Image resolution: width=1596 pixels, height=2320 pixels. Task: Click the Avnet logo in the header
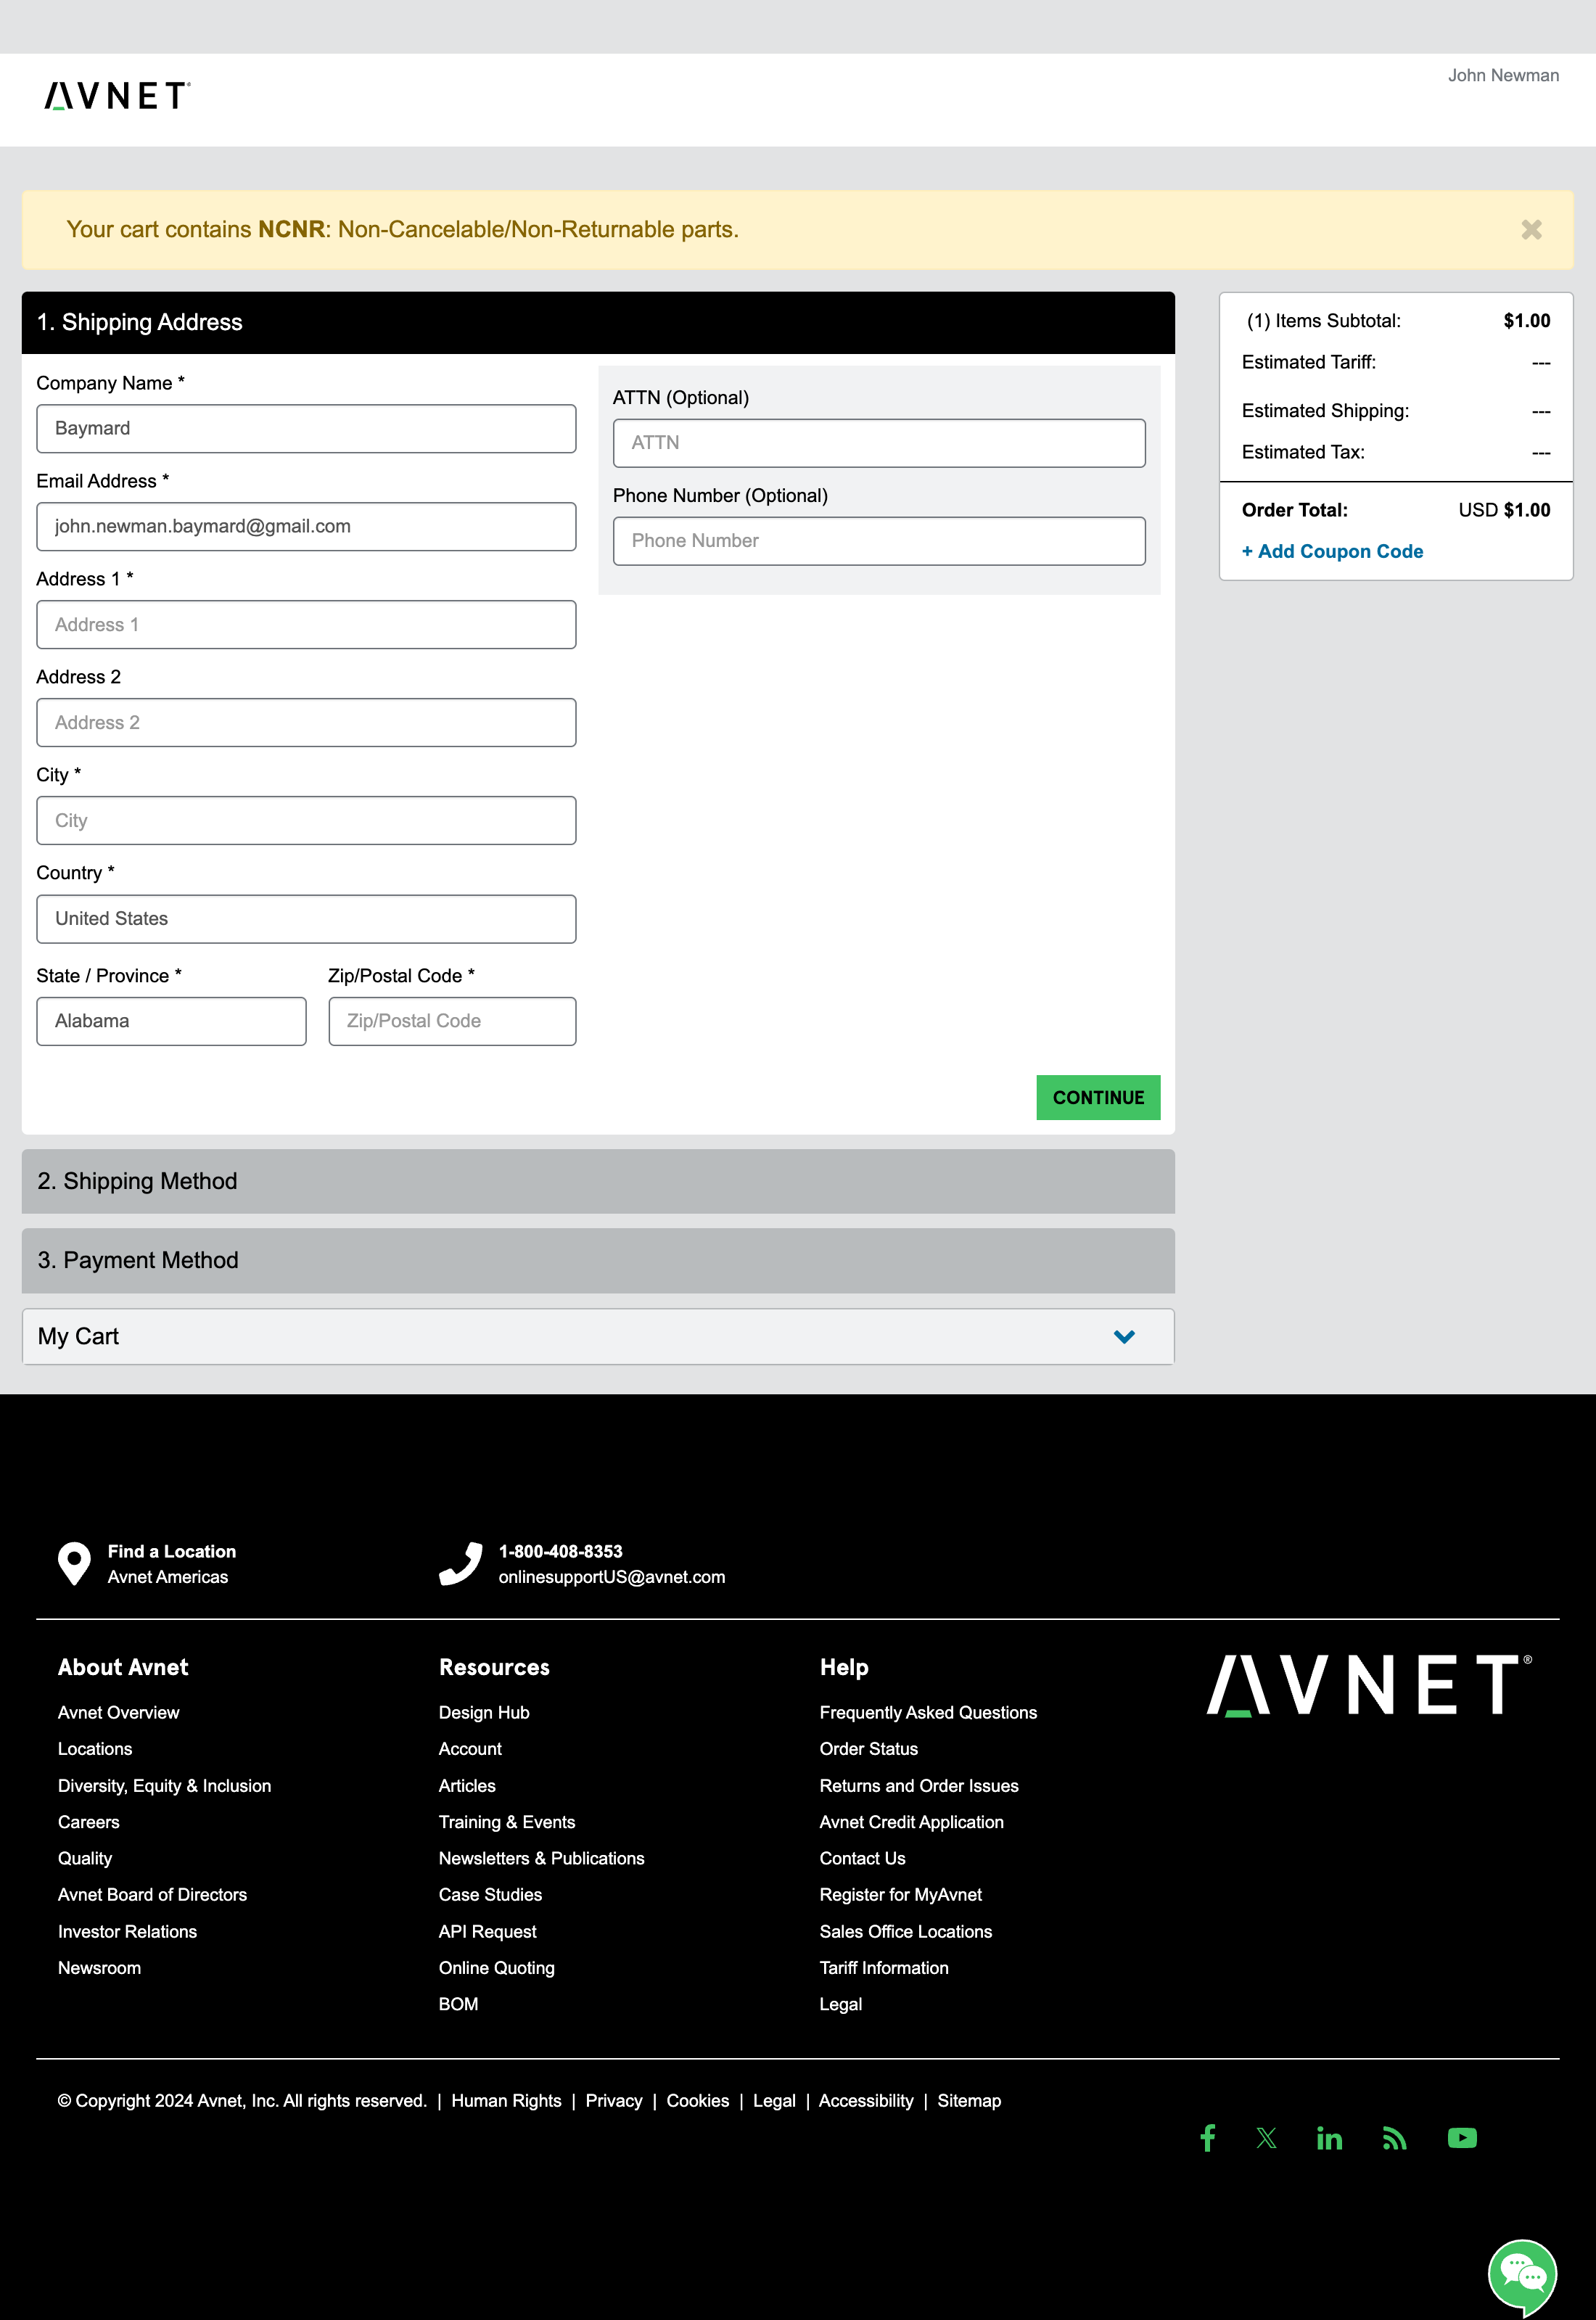[115, 96]
